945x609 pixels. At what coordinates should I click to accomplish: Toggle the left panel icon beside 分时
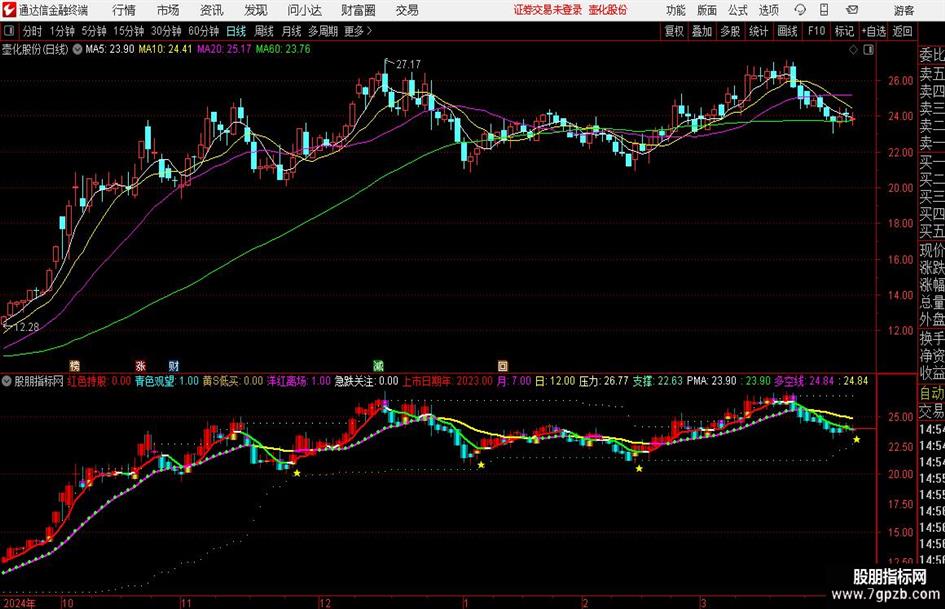9,31
